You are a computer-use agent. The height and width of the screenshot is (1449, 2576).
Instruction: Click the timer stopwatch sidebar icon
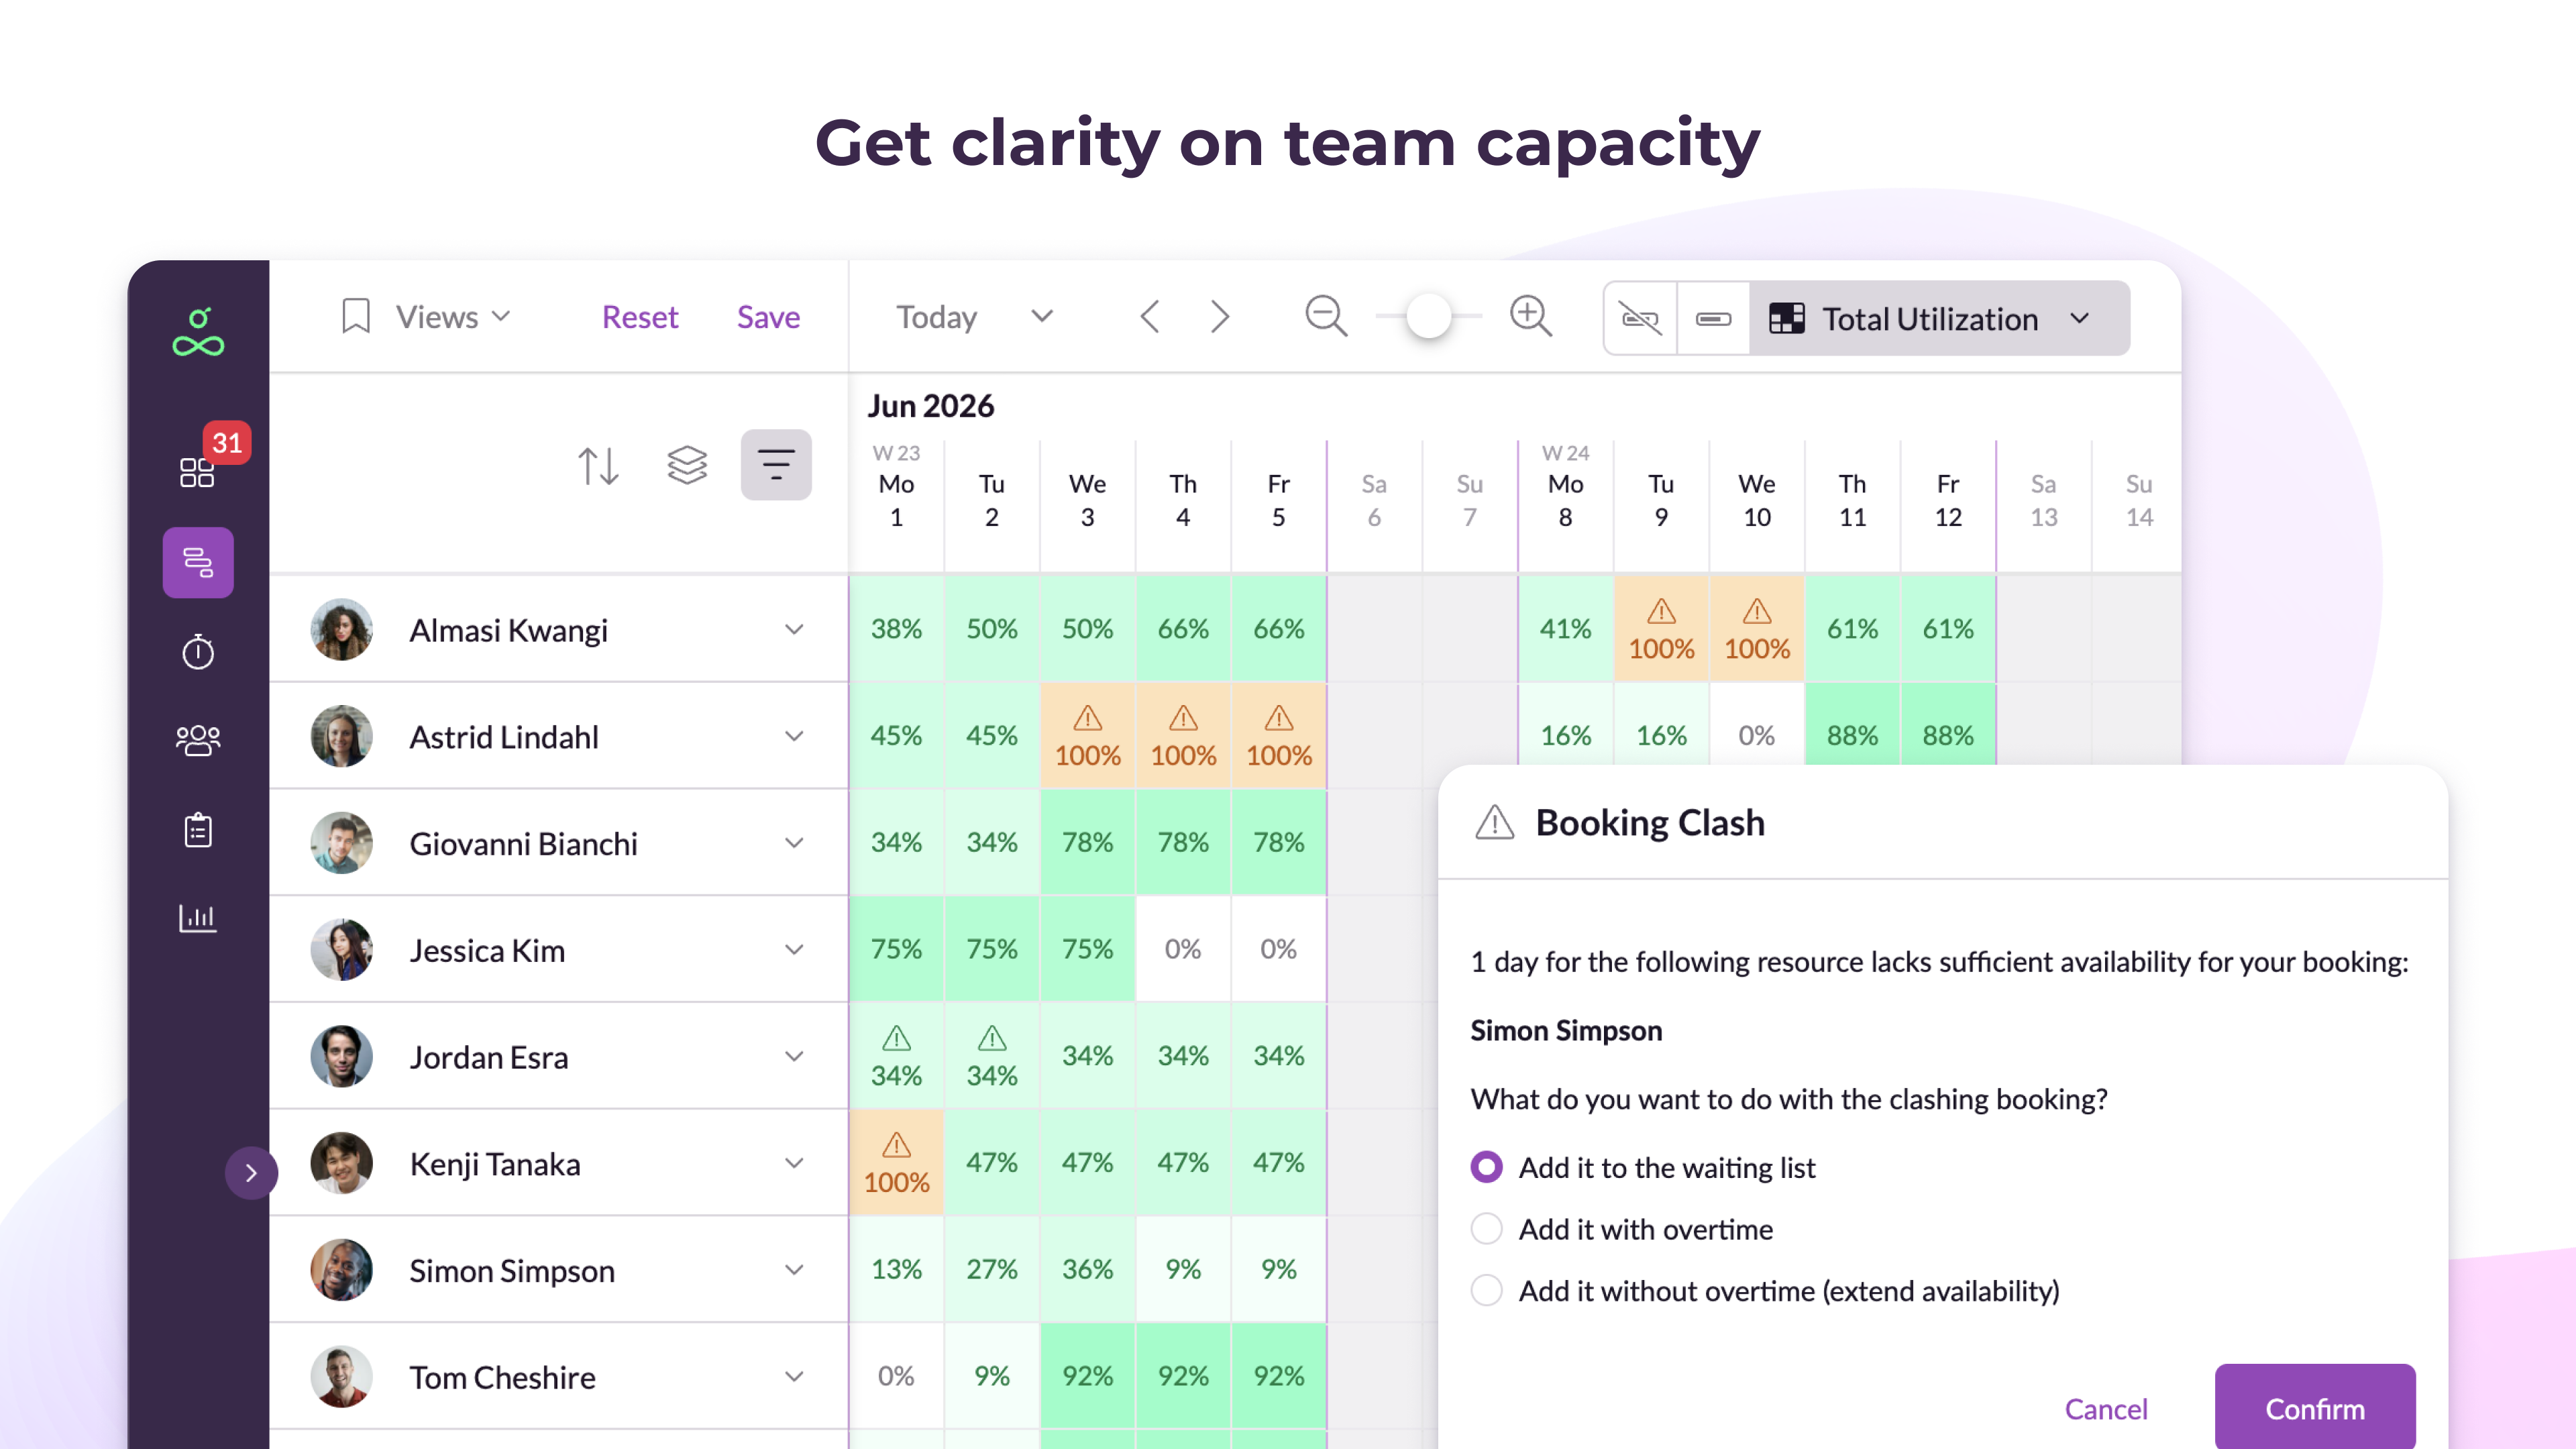tap(197, 651)
